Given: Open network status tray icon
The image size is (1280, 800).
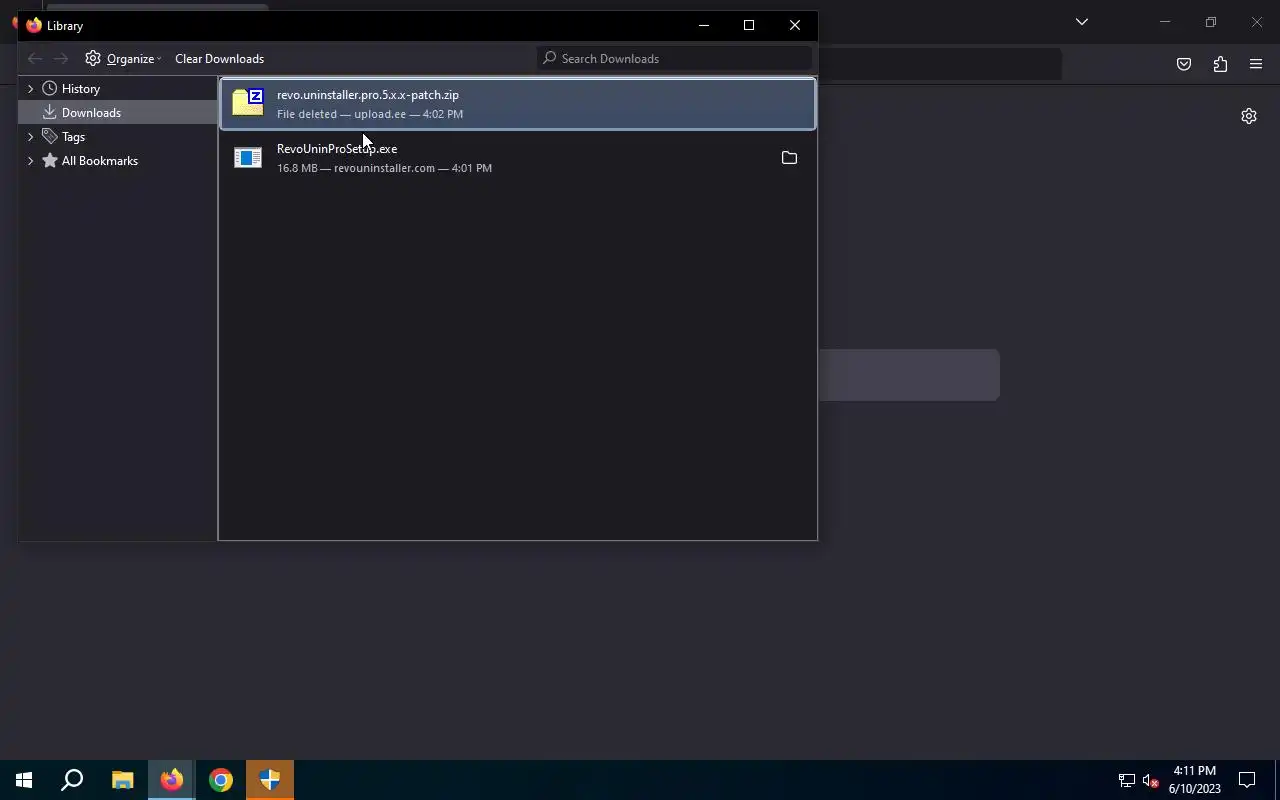Looking at the screenshot, I should pyautogui.click(x=1126, y=780).
